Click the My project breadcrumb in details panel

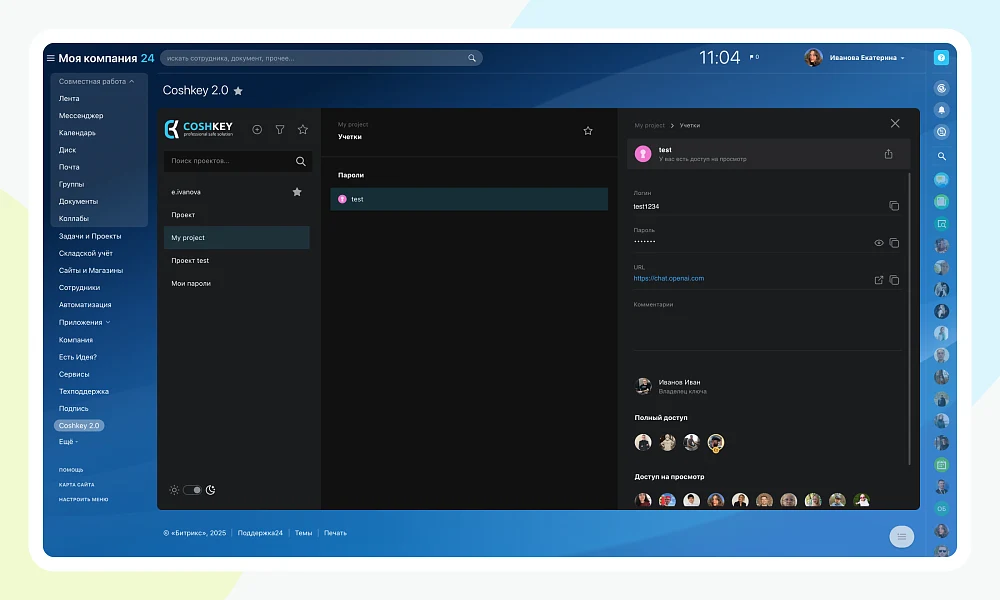pos(649,126)
